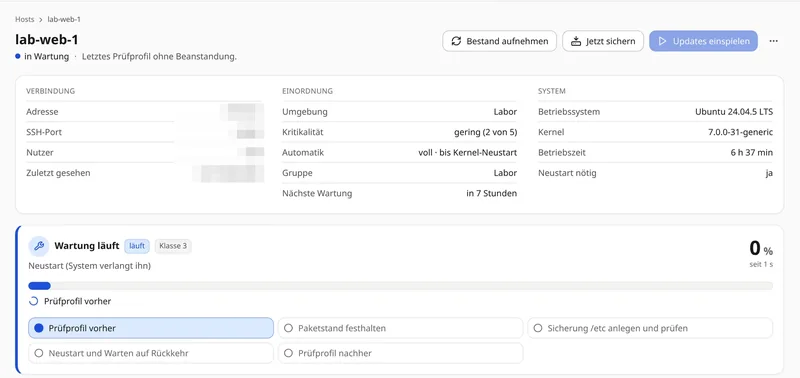This screenshot has width=800, height=378.
Task: Select Sicherung /etc anlegen und prüfen step
Action: [650, 328]
